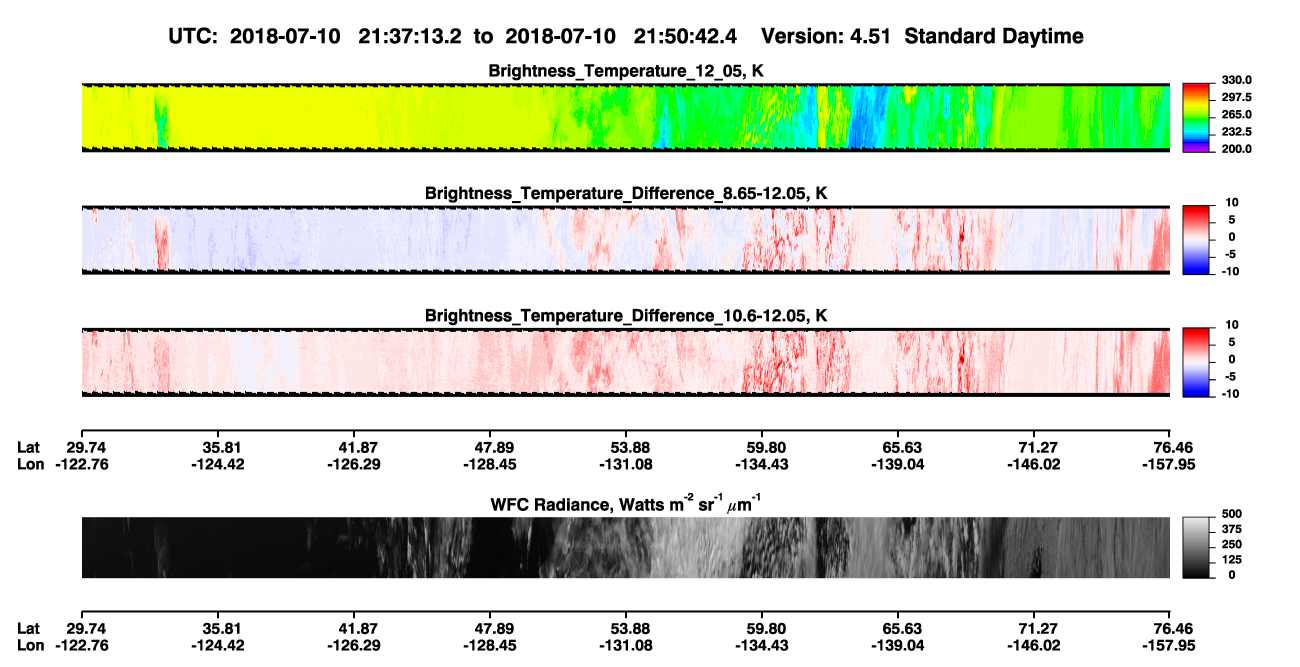Click longitude -122.76 on the bottom axis
This screenshot has width=1300, height=667.
(x=81, y=645)
